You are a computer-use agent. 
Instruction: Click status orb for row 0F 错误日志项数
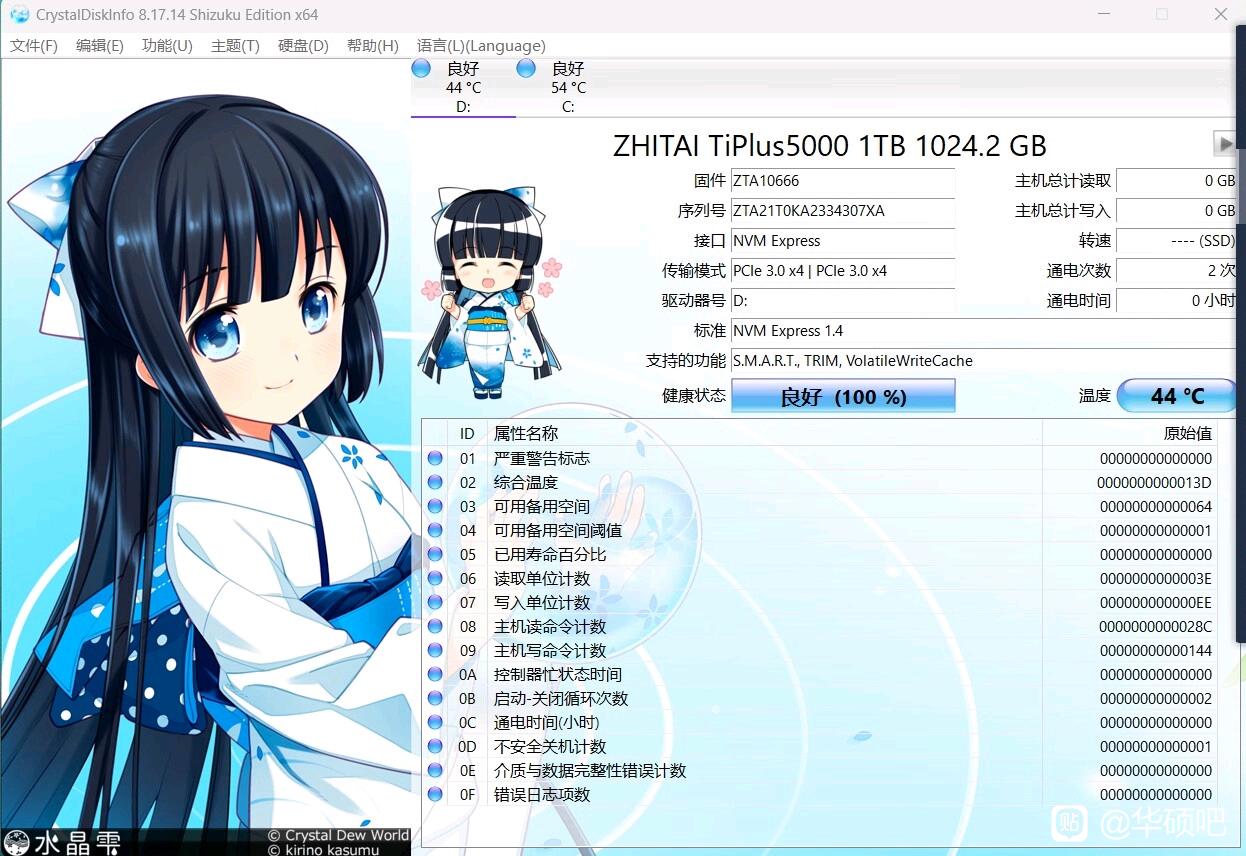point(435,794)
